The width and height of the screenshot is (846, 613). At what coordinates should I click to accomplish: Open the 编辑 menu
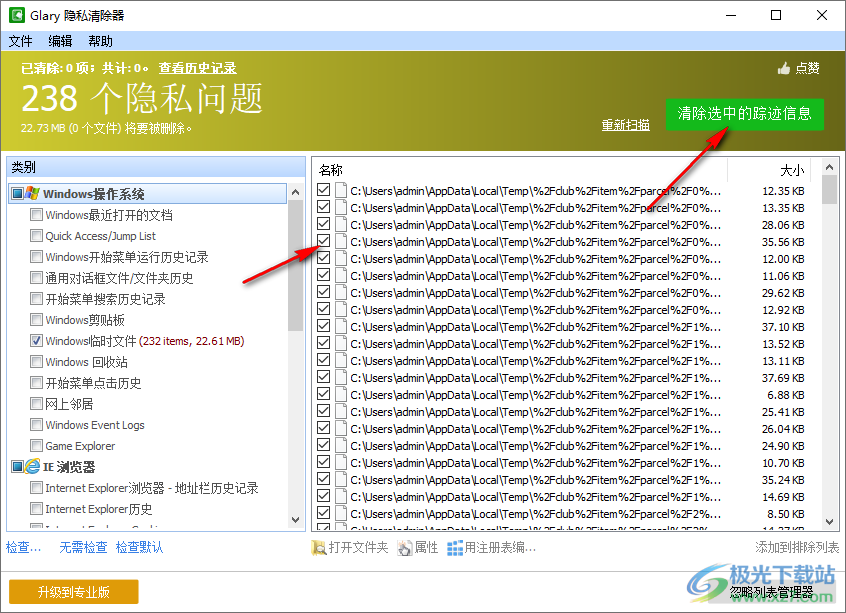60,41
